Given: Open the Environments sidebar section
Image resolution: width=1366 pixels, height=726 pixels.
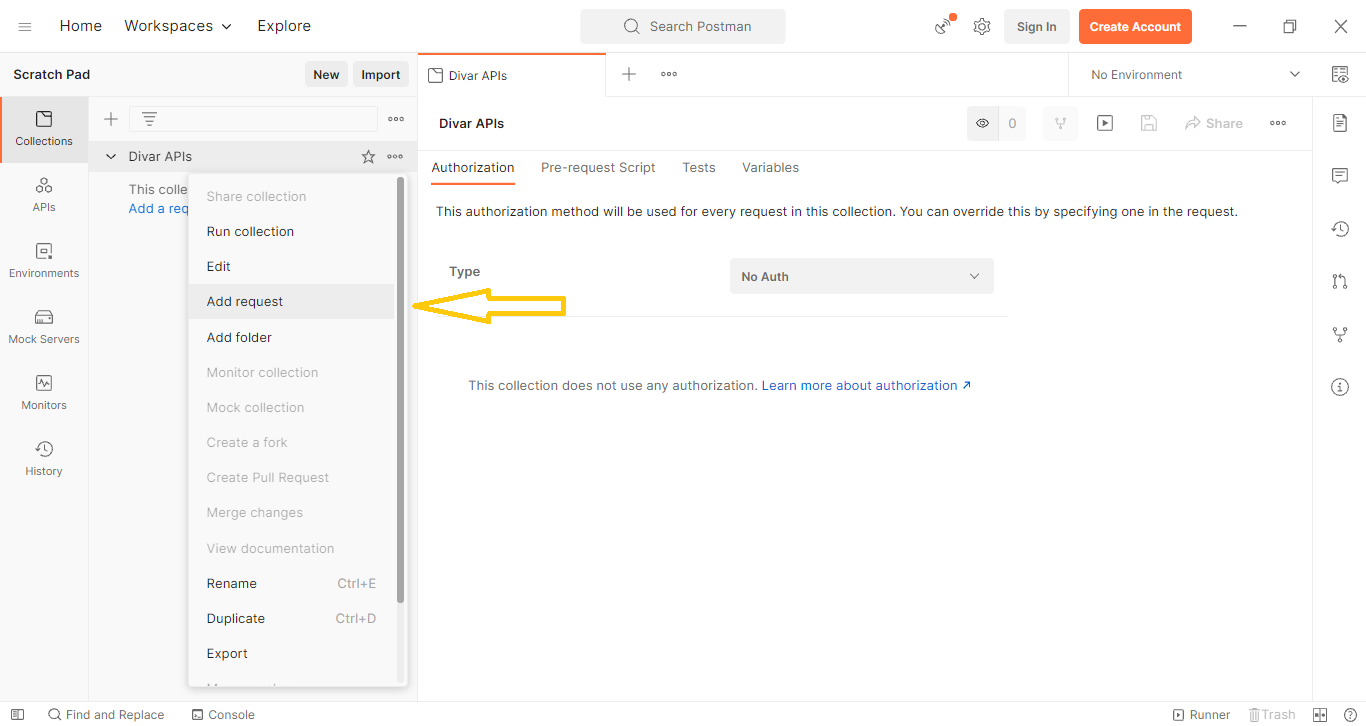Looking at the screenshot, I should click(x=44, y=261).
